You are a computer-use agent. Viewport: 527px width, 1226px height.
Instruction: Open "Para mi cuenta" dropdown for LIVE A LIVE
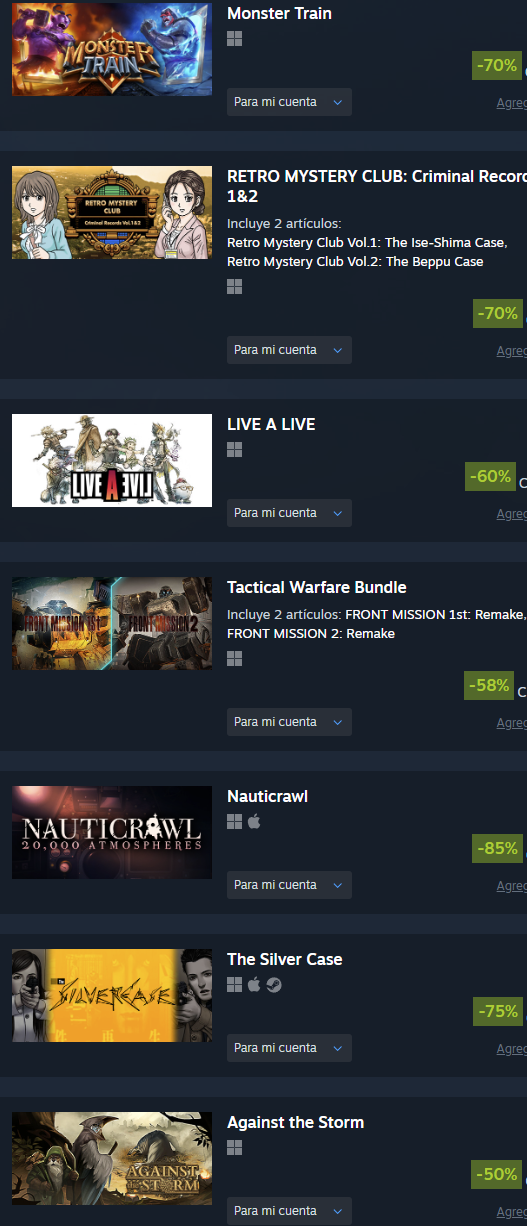point(289,513)
